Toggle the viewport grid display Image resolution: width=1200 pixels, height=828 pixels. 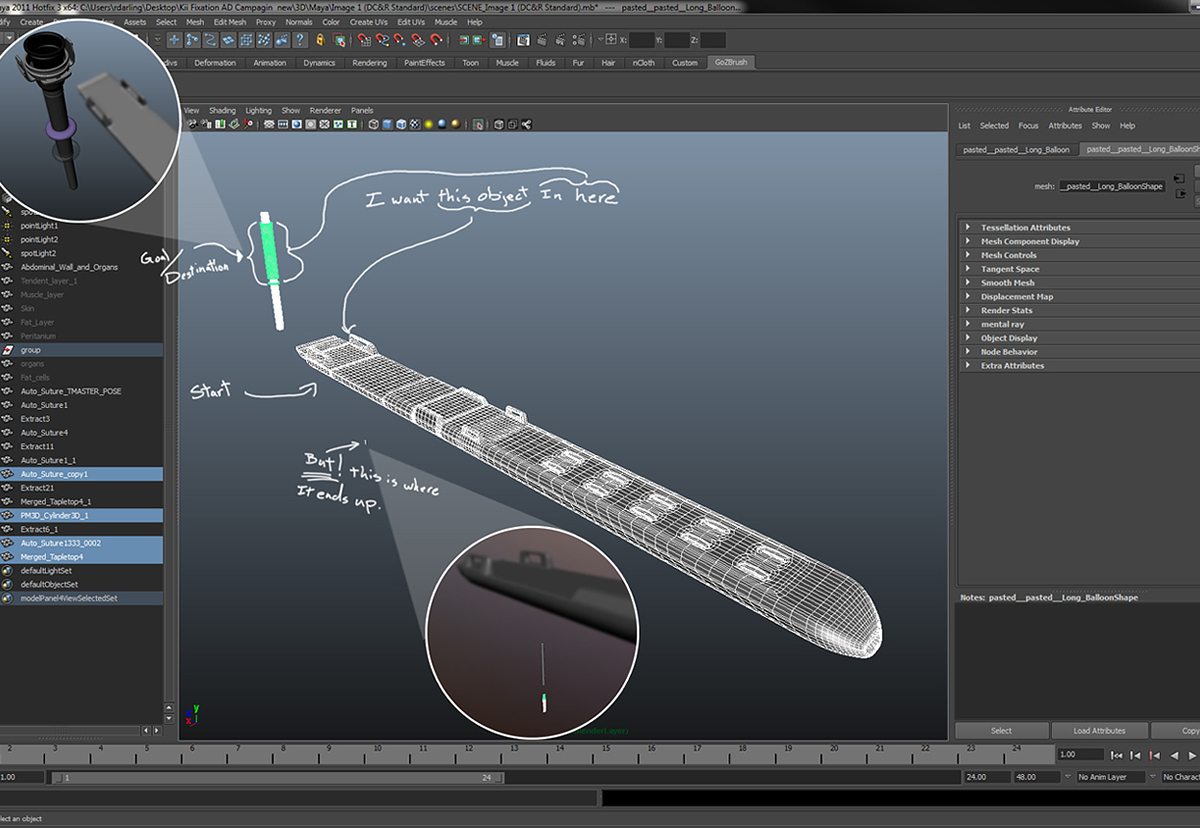[268, 124]
